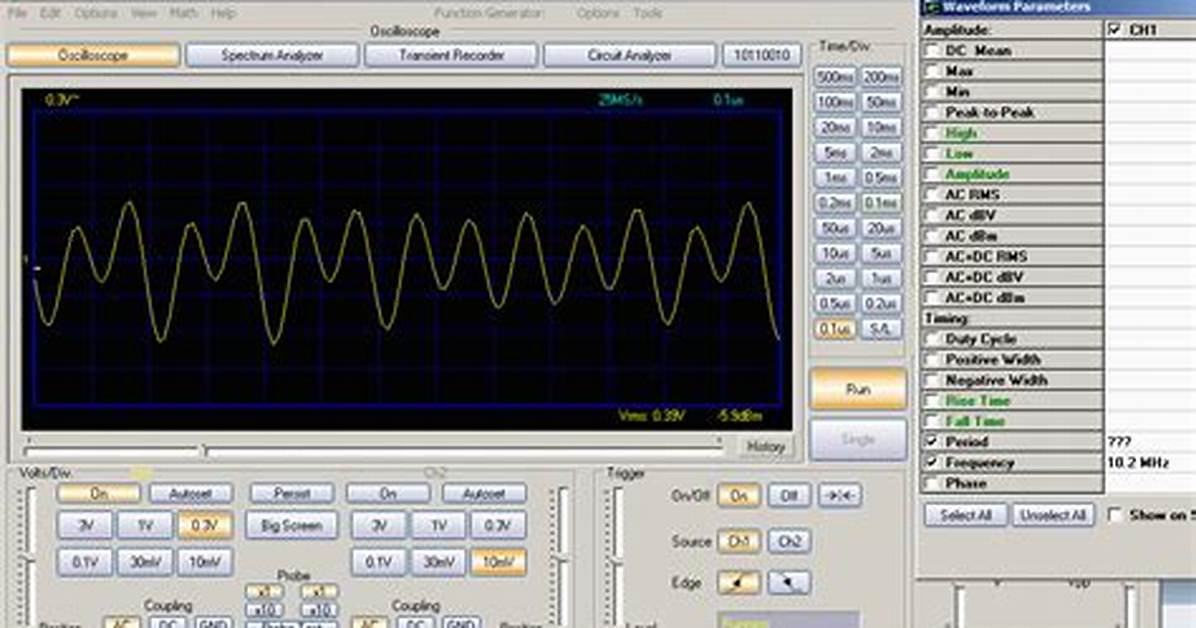This screenshot has width=1196, height=628.
Task: Set time base to 10us
Action: (834, 253)
